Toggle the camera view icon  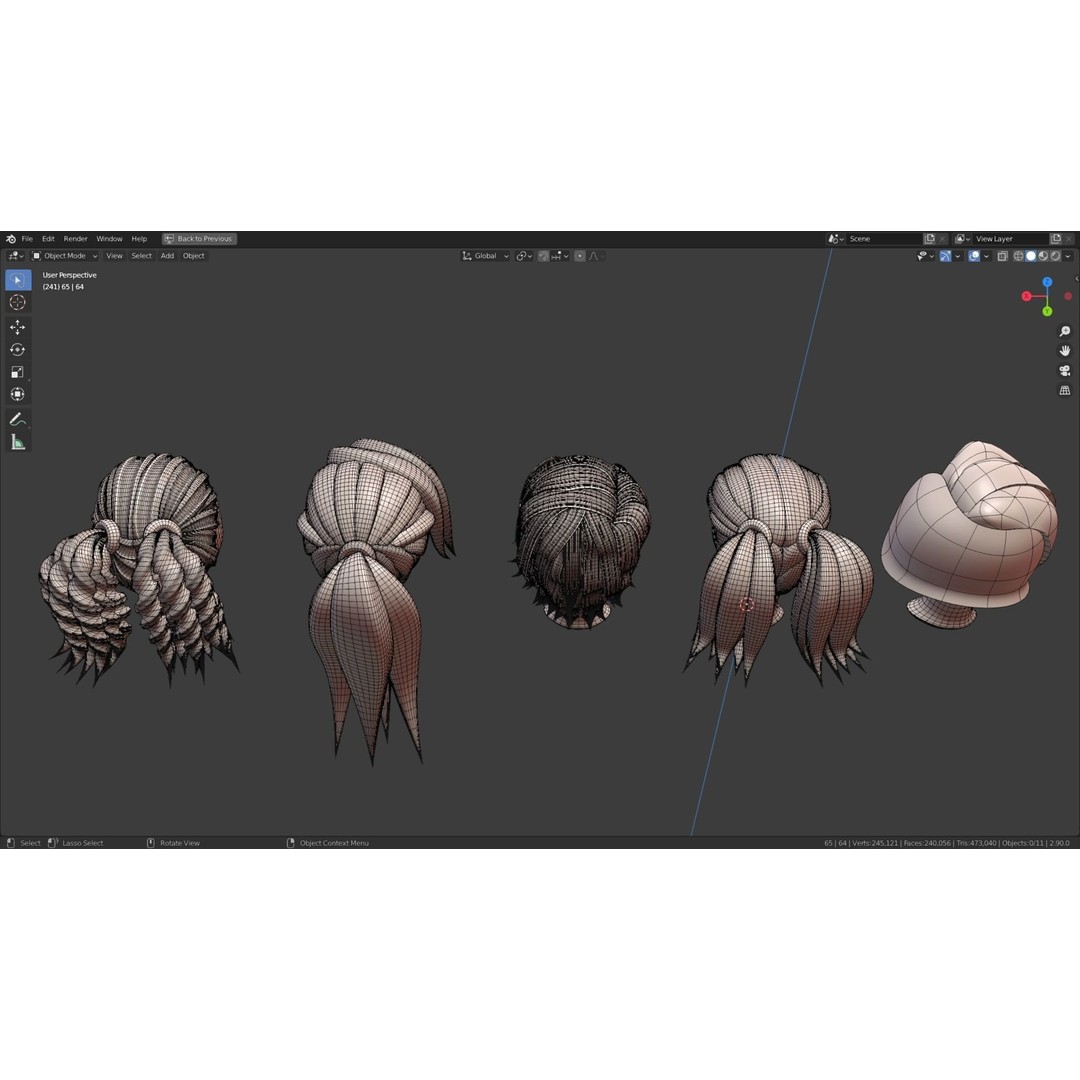point(1065,371)
